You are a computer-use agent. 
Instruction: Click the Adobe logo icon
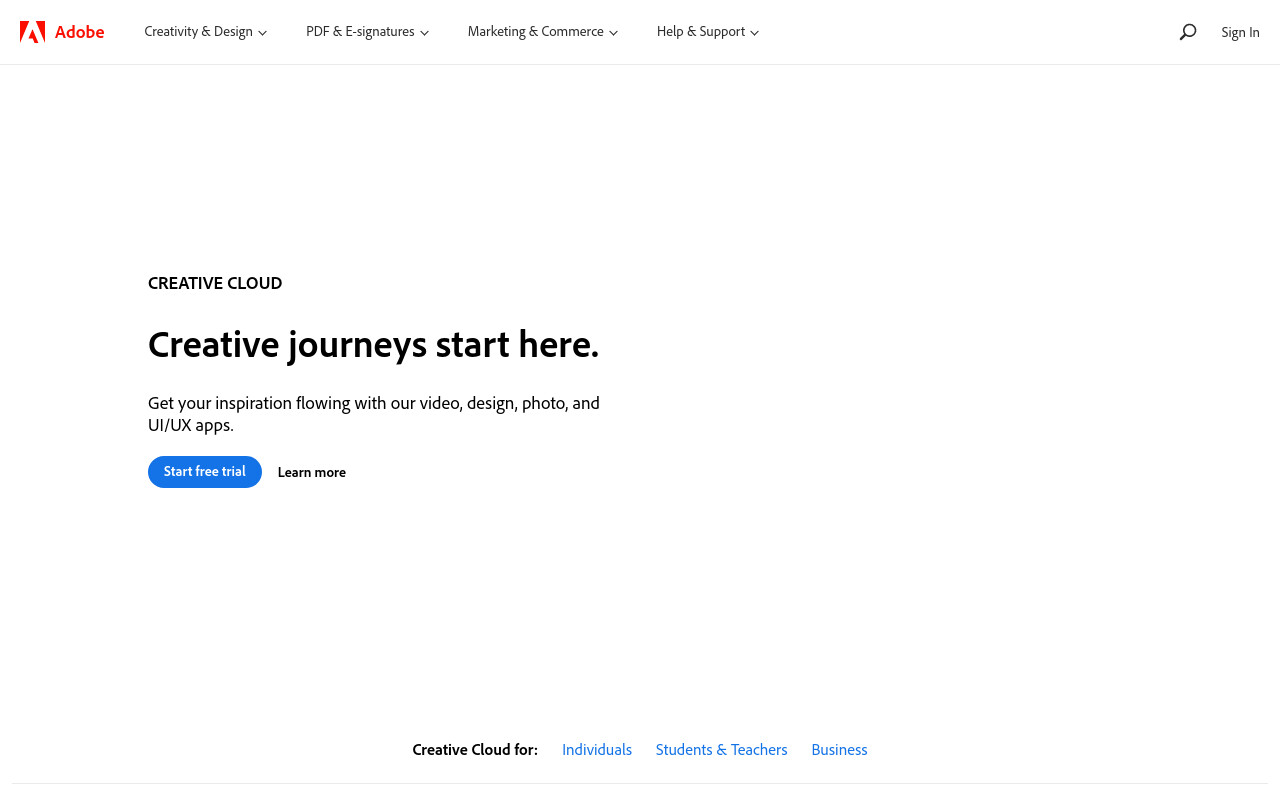tap(32, 32)
